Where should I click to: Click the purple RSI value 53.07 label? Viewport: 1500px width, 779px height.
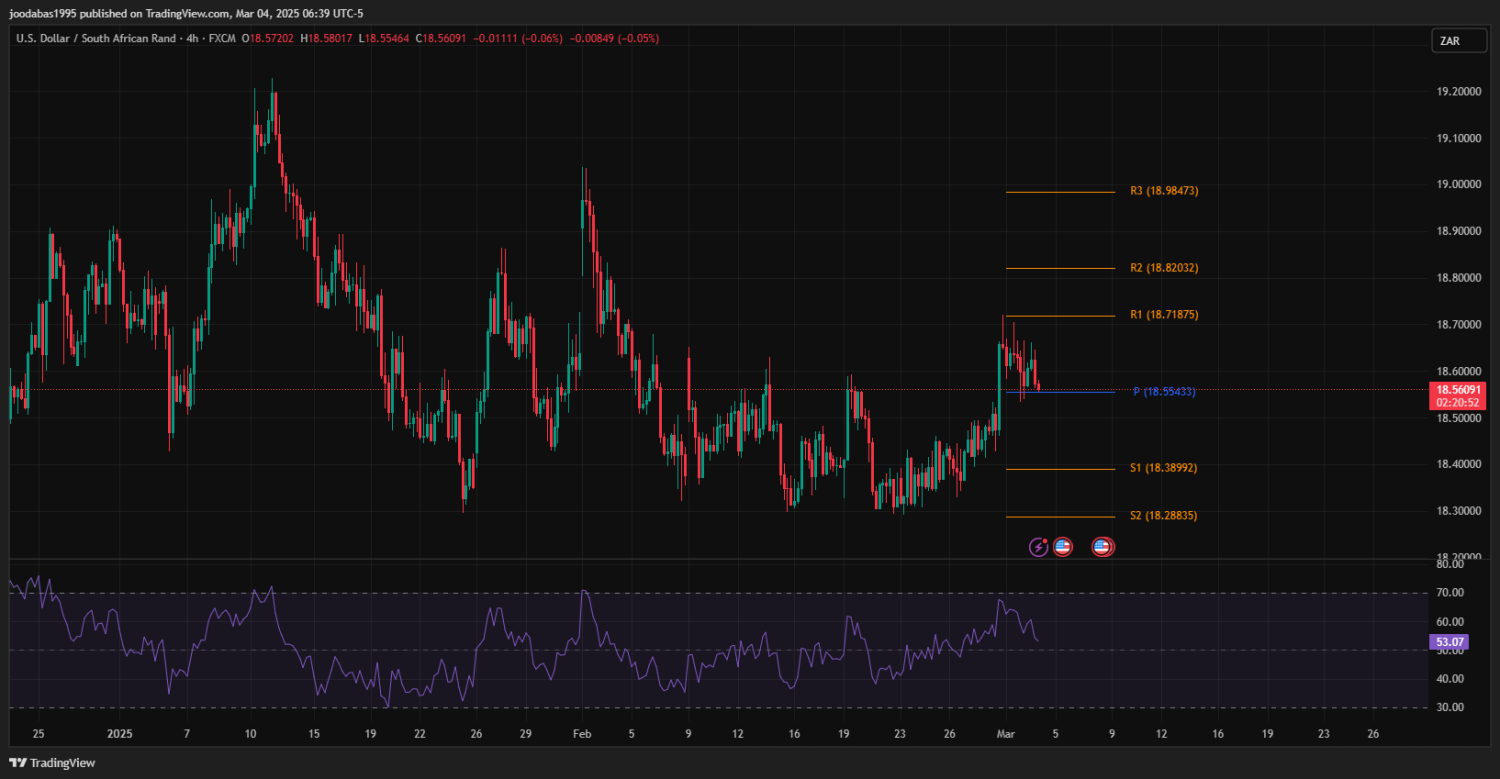point(1448,642)
